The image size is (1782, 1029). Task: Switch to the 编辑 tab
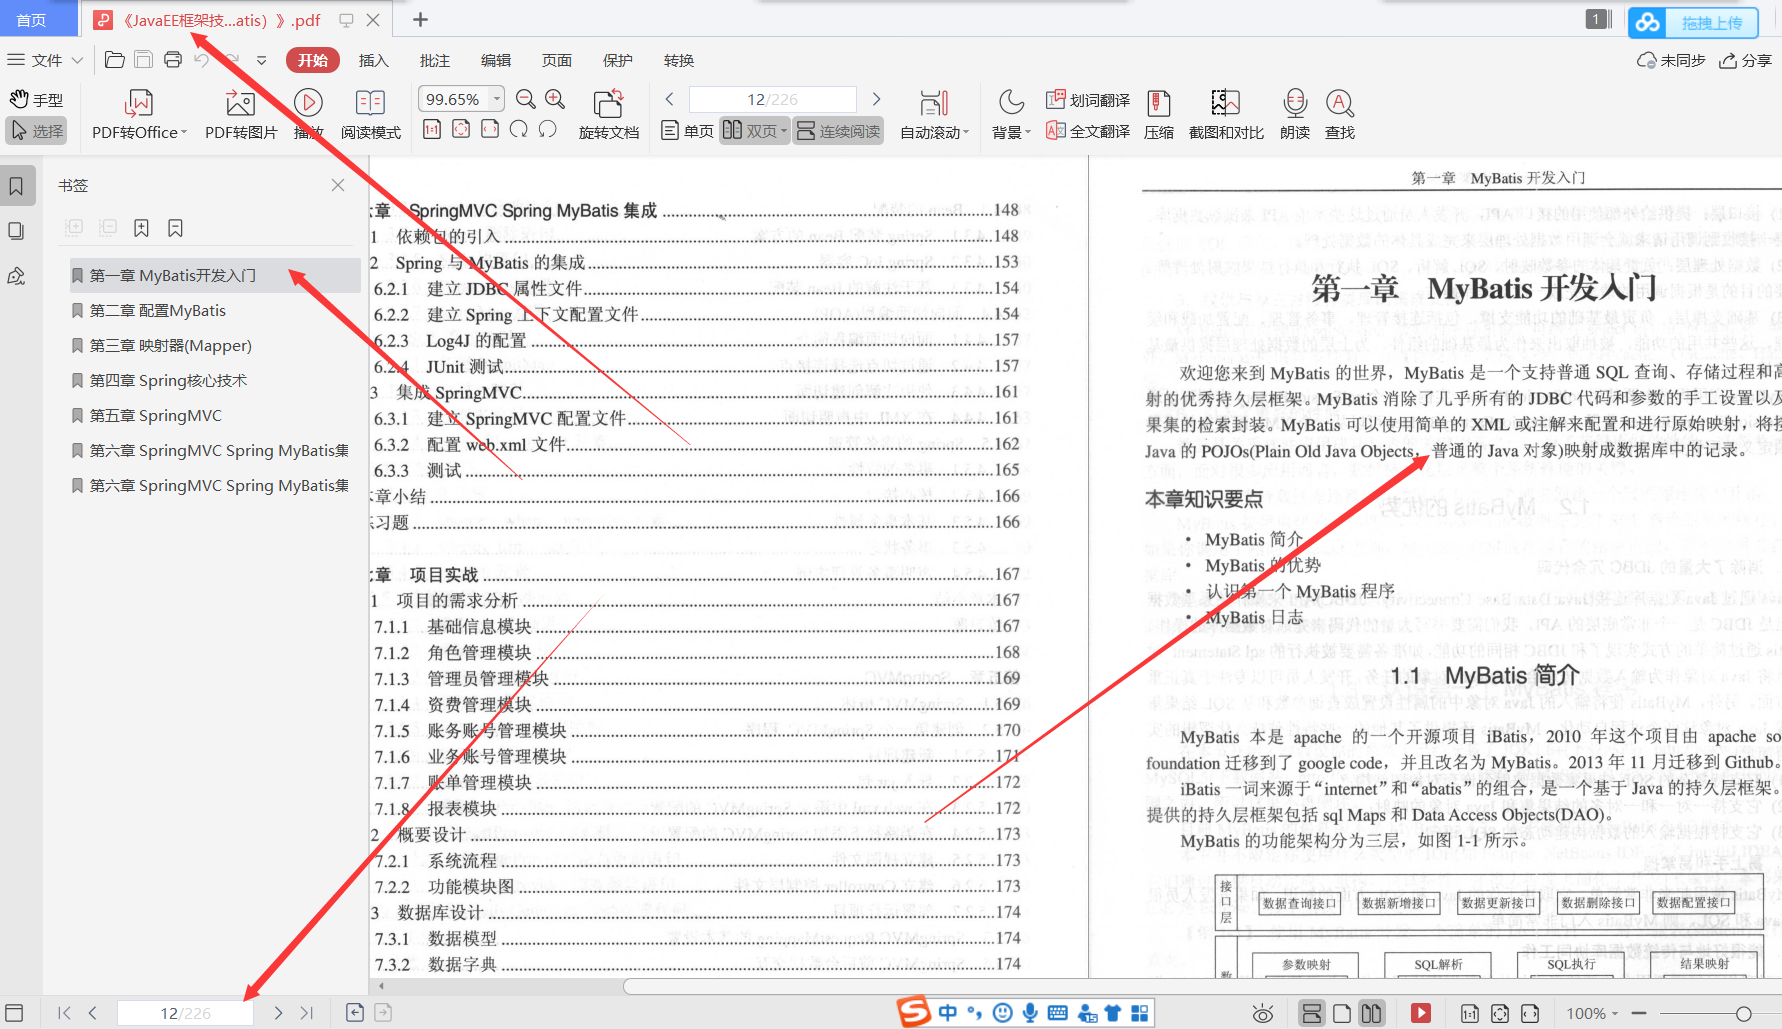point(495,60)
